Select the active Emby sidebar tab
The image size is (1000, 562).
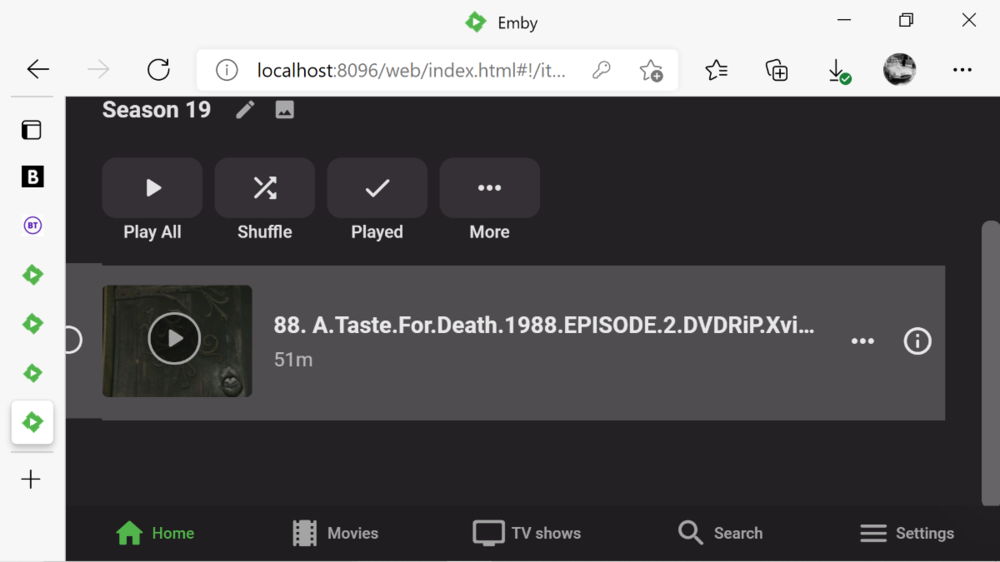tap(33, 422)
